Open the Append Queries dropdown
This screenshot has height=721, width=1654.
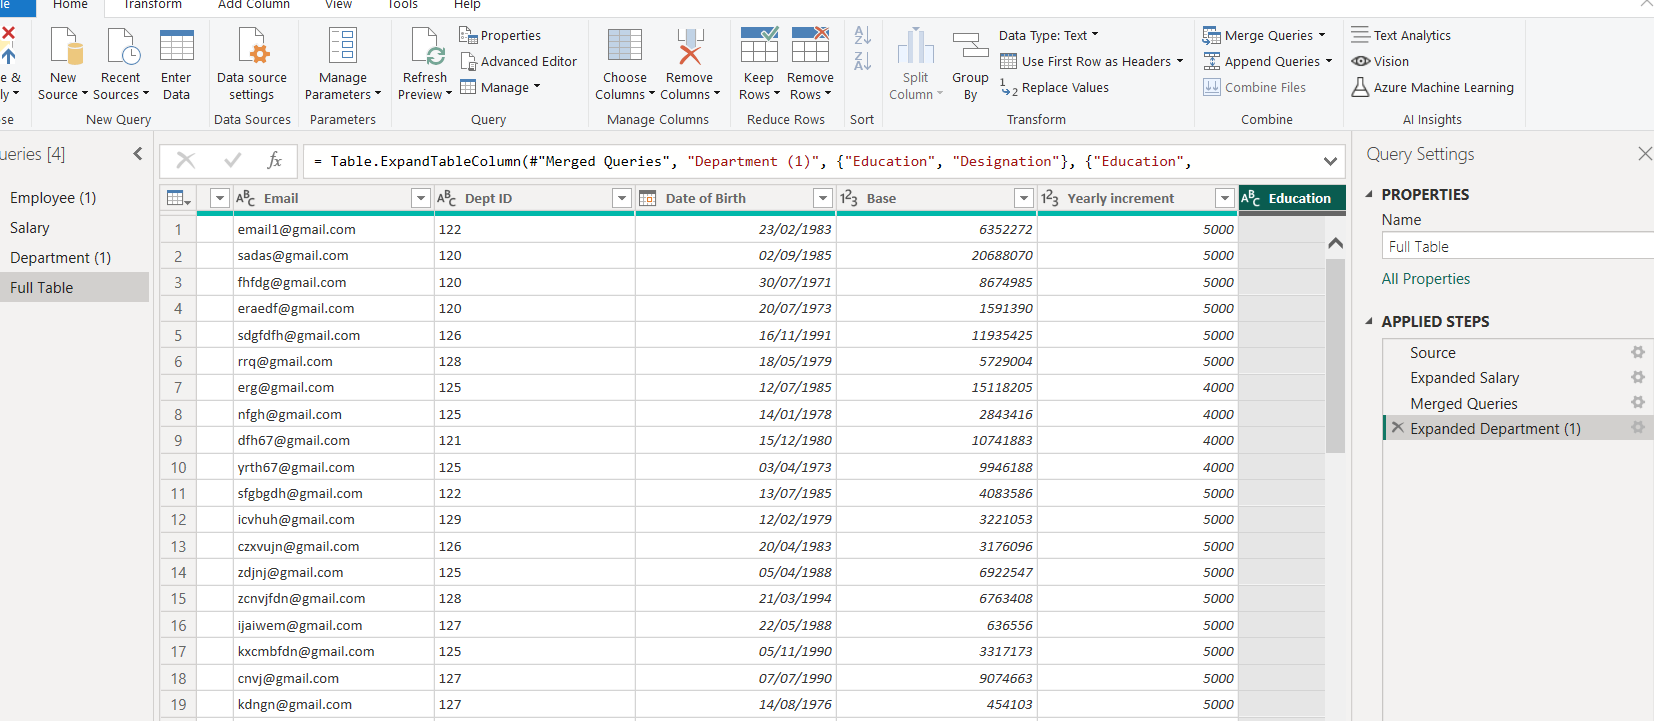pyautogui.click(x=1268, y=61)
